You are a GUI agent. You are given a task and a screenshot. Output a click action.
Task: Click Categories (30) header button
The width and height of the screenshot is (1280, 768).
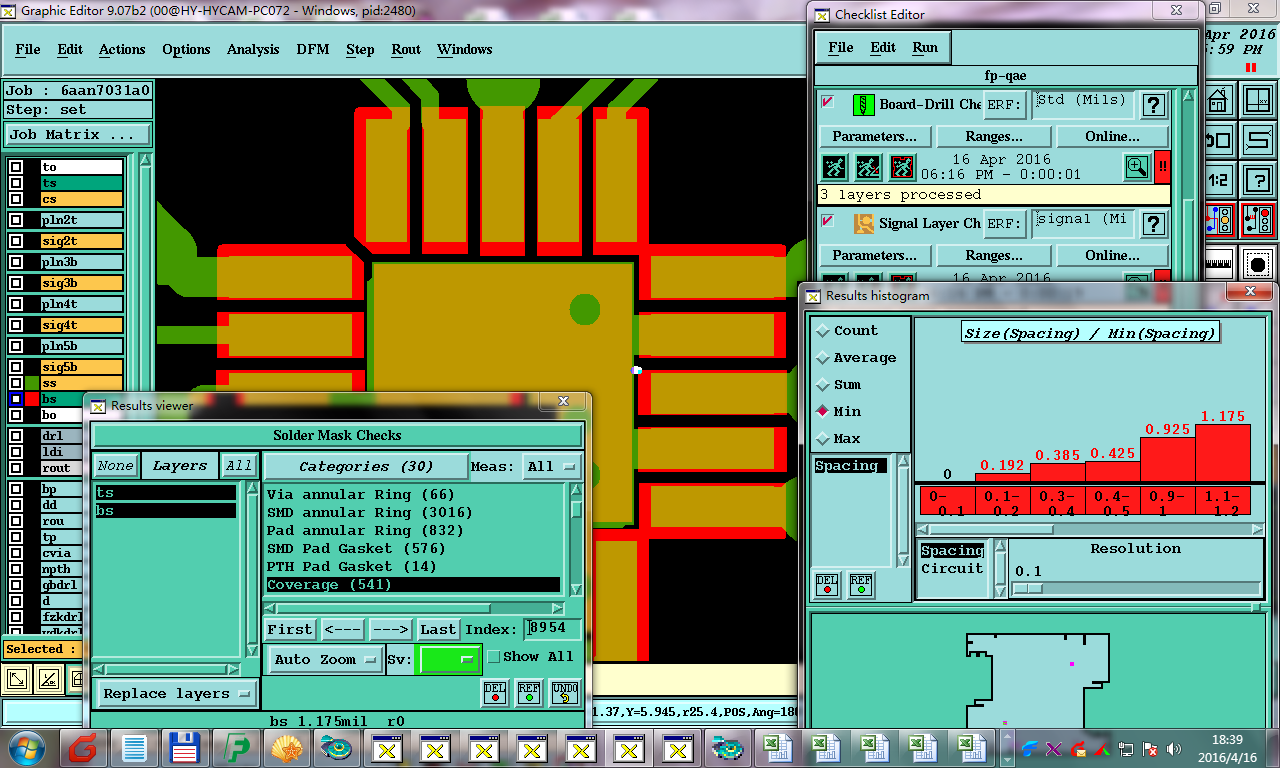click(x=366, y=466)
